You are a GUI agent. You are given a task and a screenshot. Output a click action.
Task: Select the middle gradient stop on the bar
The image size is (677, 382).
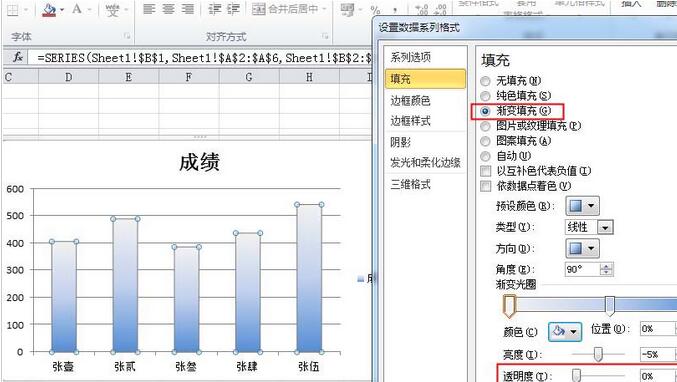(610, 306)
